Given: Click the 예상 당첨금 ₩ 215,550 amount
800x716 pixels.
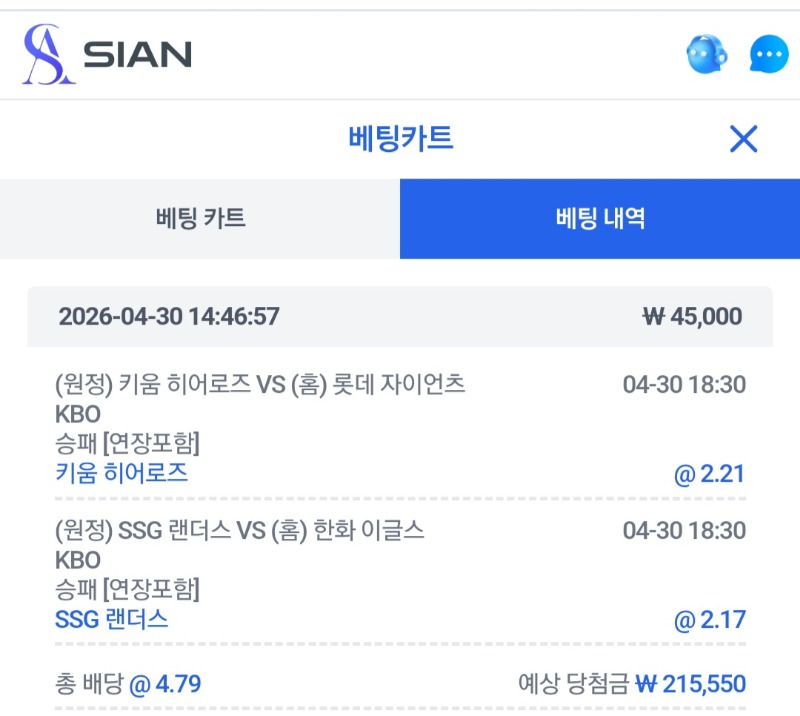Looking at the screenshot, I should (x=632, y=684).
